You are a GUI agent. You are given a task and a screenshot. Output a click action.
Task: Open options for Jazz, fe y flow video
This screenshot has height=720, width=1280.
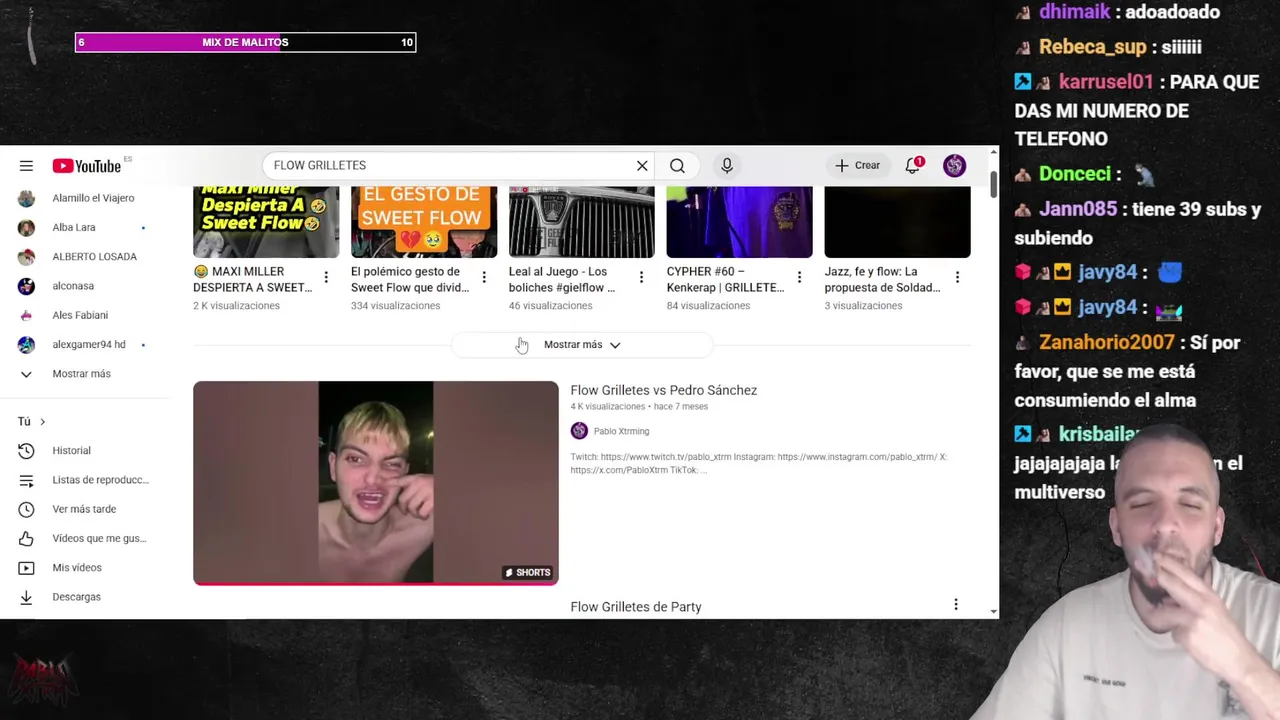pyautogui.click(x=957, y=277)
